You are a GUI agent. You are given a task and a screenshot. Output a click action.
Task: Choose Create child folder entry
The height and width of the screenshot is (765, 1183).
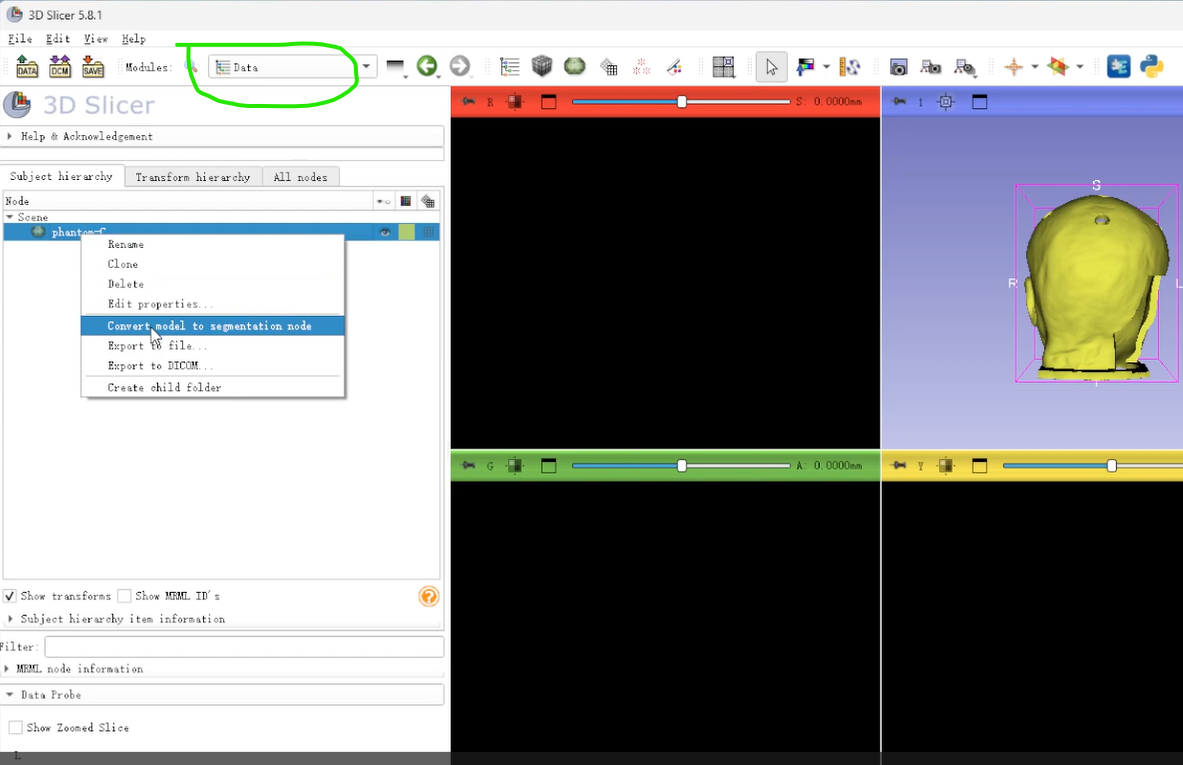pos(213,387)
